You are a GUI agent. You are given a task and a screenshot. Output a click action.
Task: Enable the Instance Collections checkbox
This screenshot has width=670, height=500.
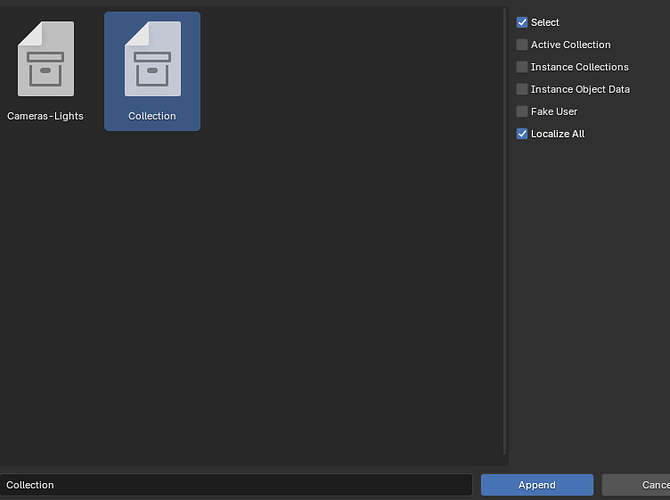[522, 67]
